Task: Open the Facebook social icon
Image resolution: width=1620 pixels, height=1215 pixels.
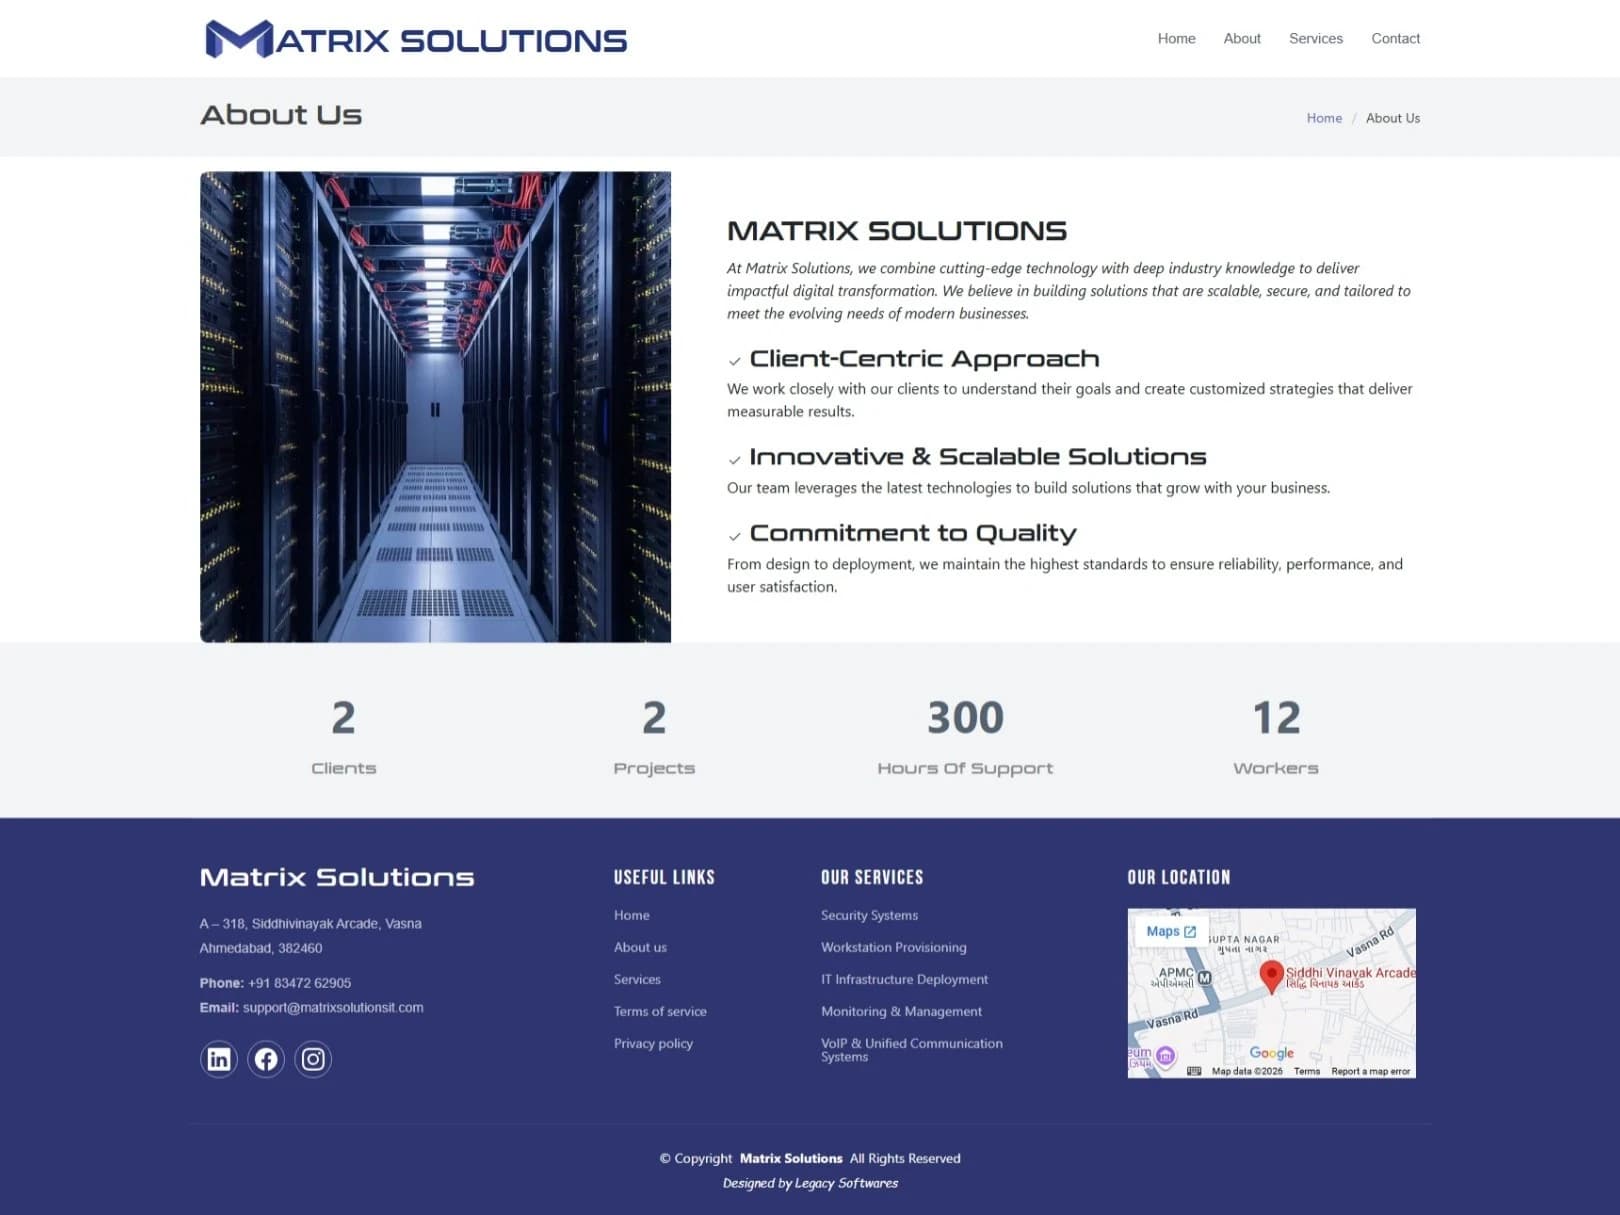Action: [266, 1059]
